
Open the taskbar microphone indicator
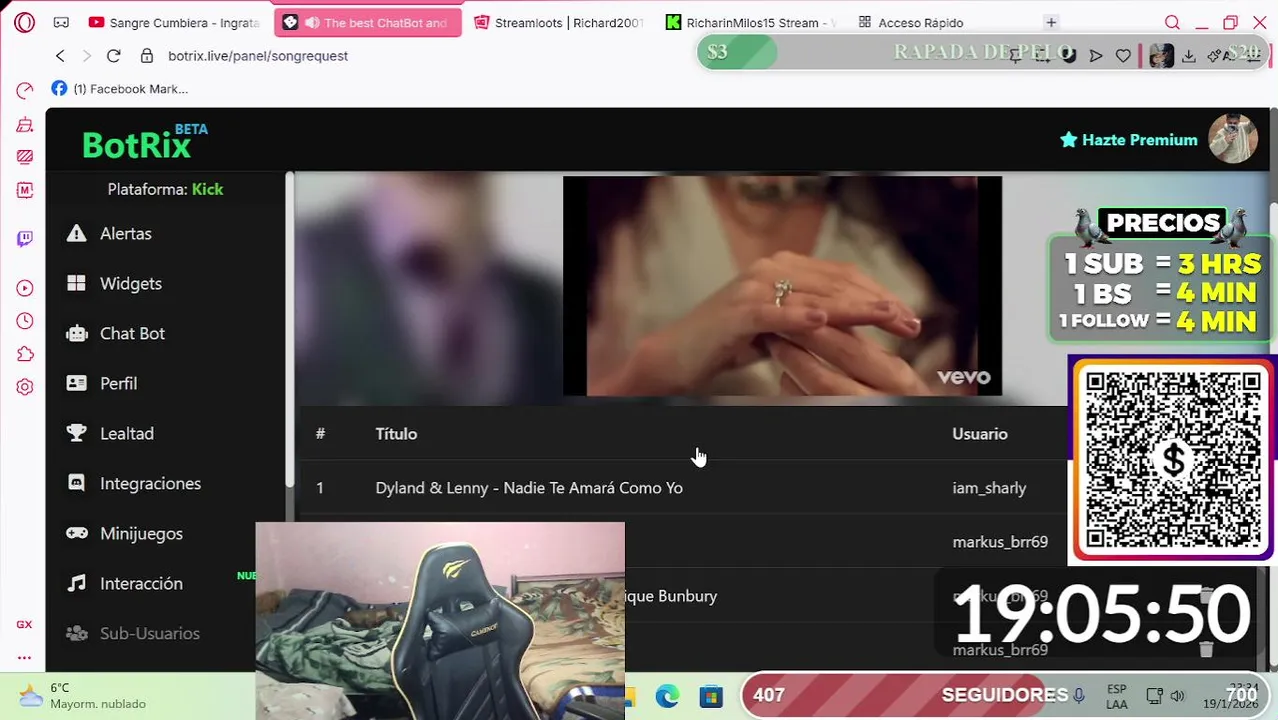click(1079, 695)
